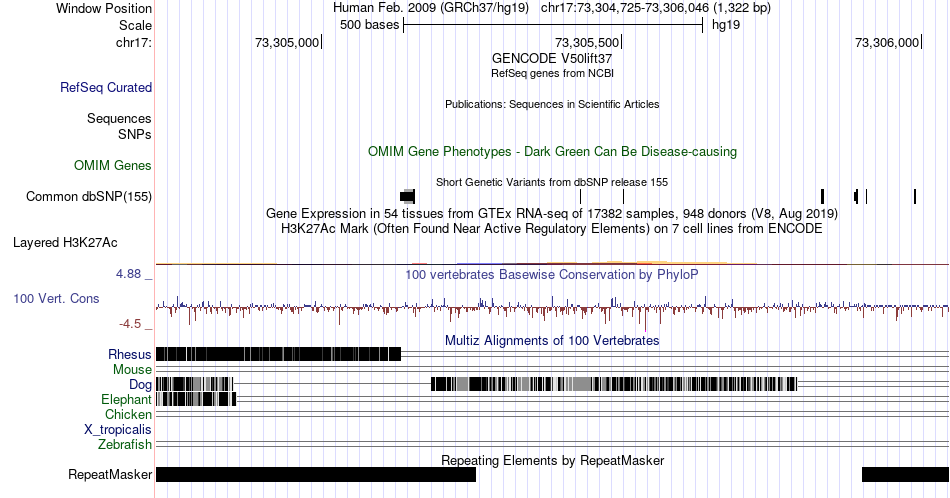
Task: Click the OMIM Genes track label
Action: [x=113, y=165]
